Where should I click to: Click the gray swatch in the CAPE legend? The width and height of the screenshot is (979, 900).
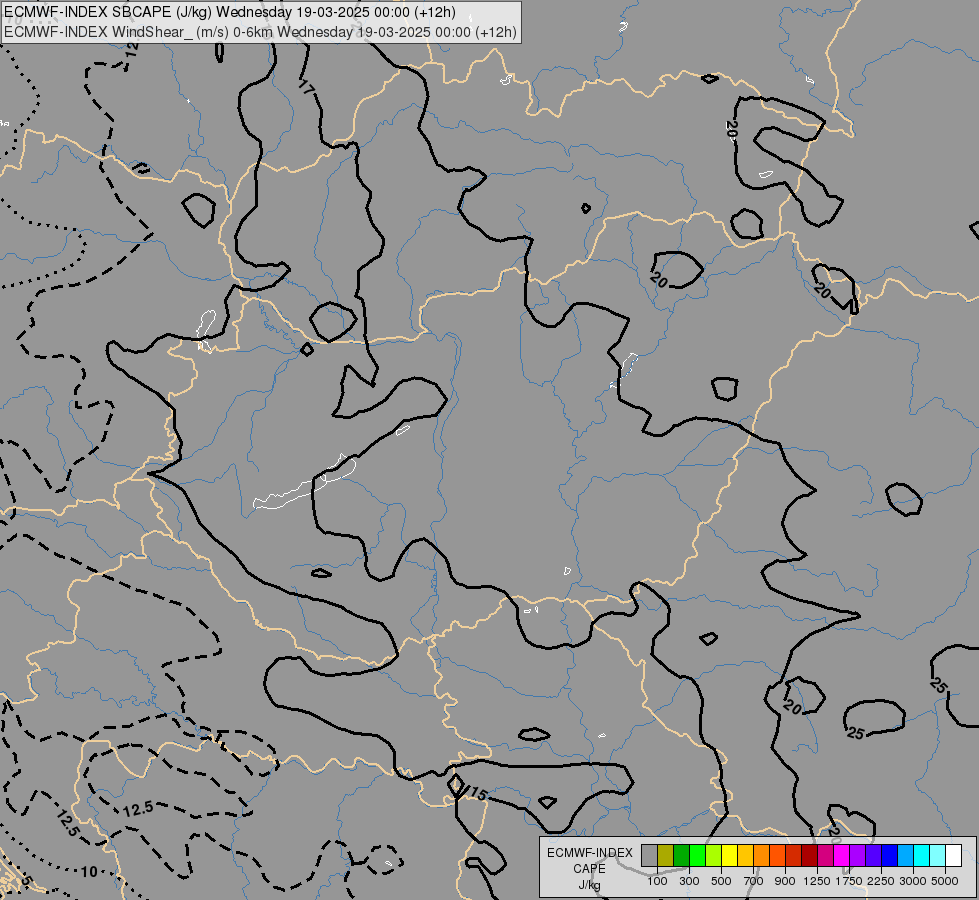coord(649,855)
